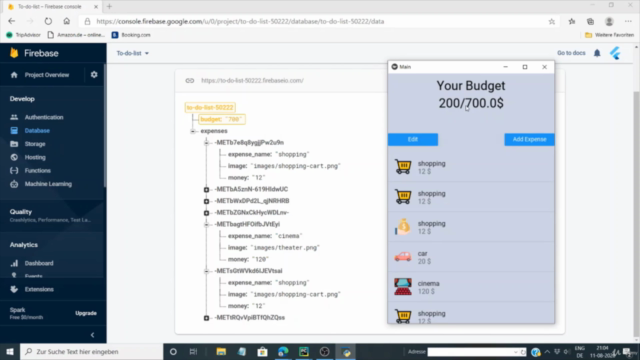
Task: Select the cinema 120 $ expense
Action: 471,287
